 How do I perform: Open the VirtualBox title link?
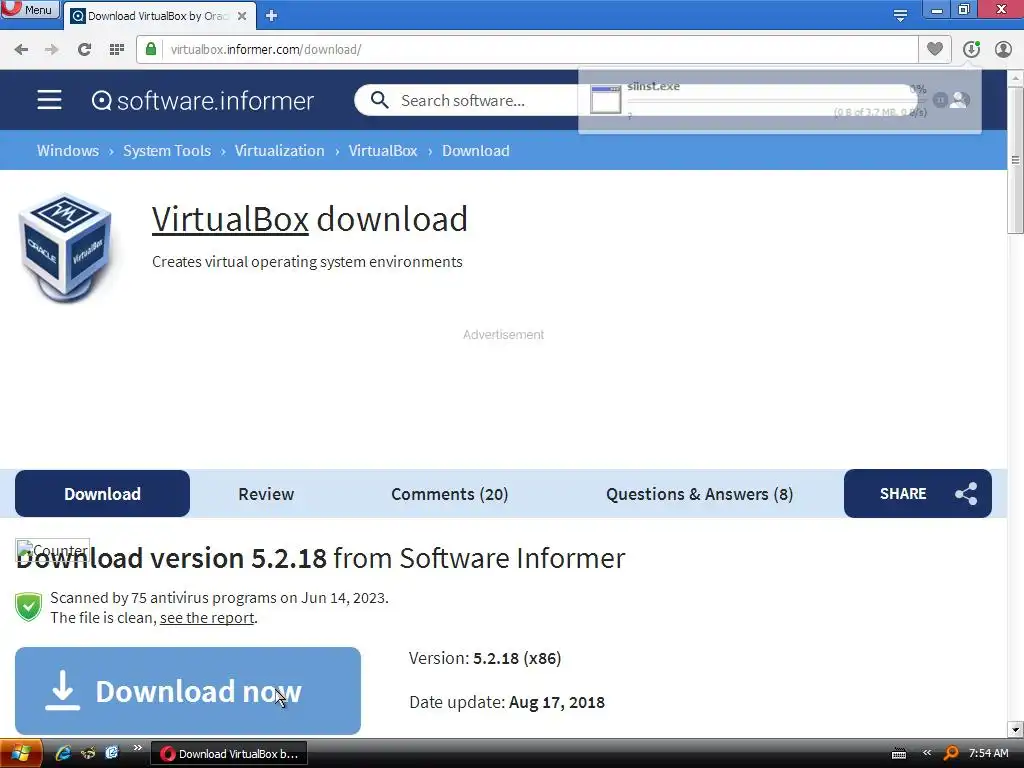pos(230,219)
